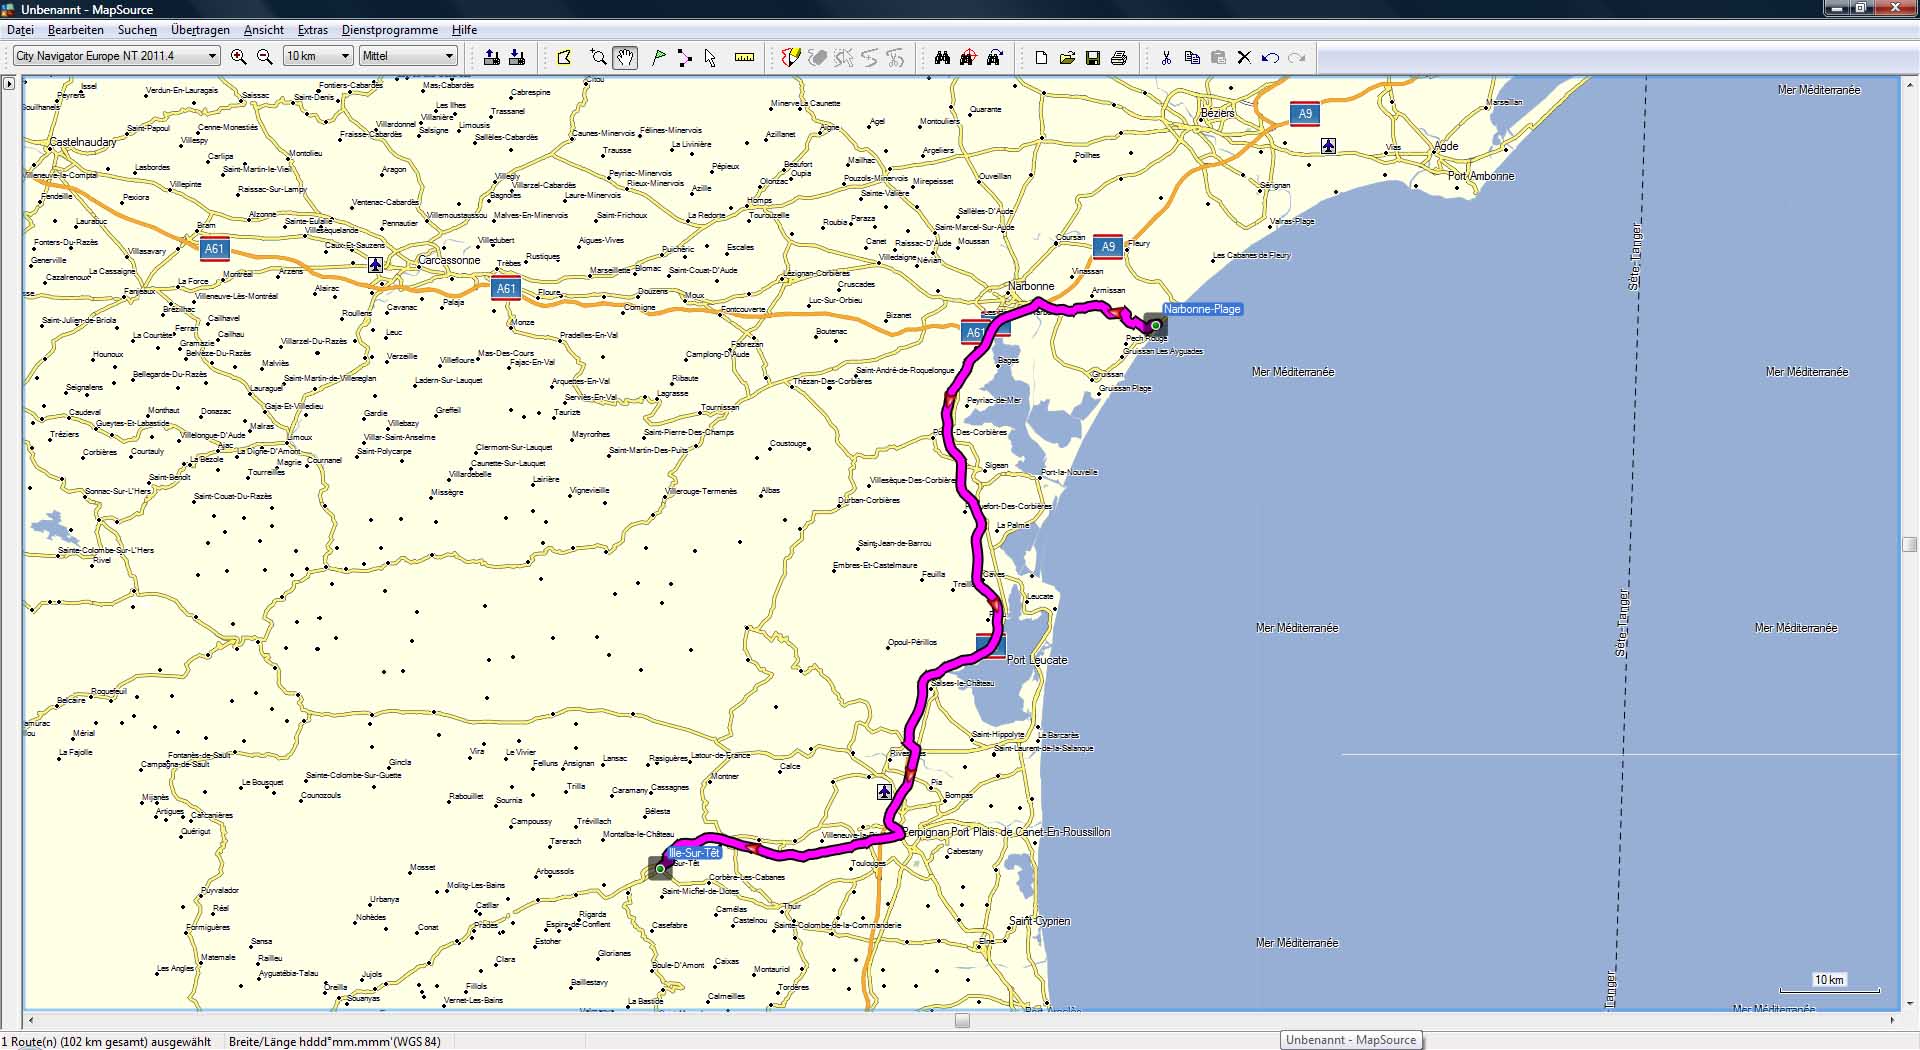This screenshot has height=1050, width=1920.
Task: Open the Bearbeiten menu
Action: (76, 30)
